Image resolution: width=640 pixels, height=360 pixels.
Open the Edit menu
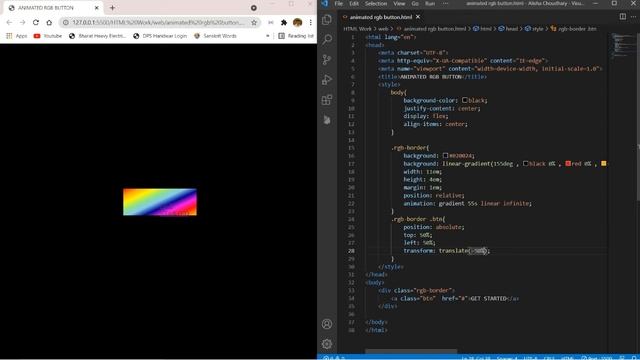pos(354,3)
